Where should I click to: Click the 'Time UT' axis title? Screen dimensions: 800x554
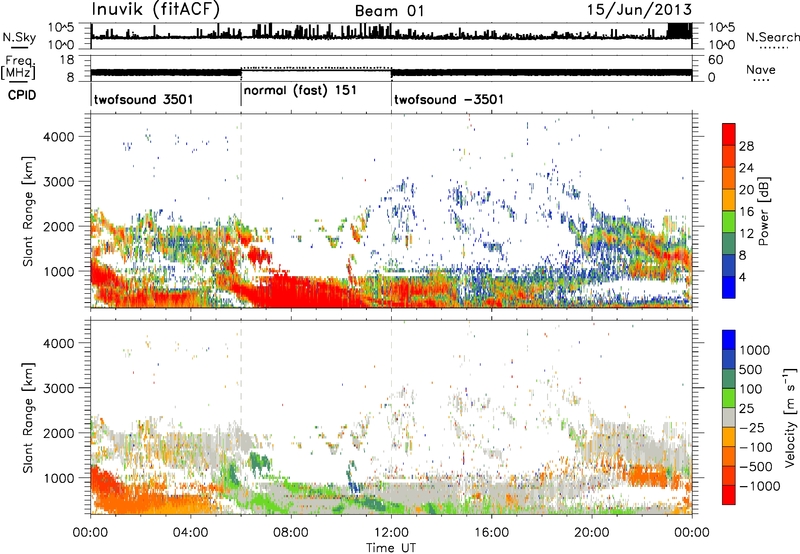coord(391,548)
